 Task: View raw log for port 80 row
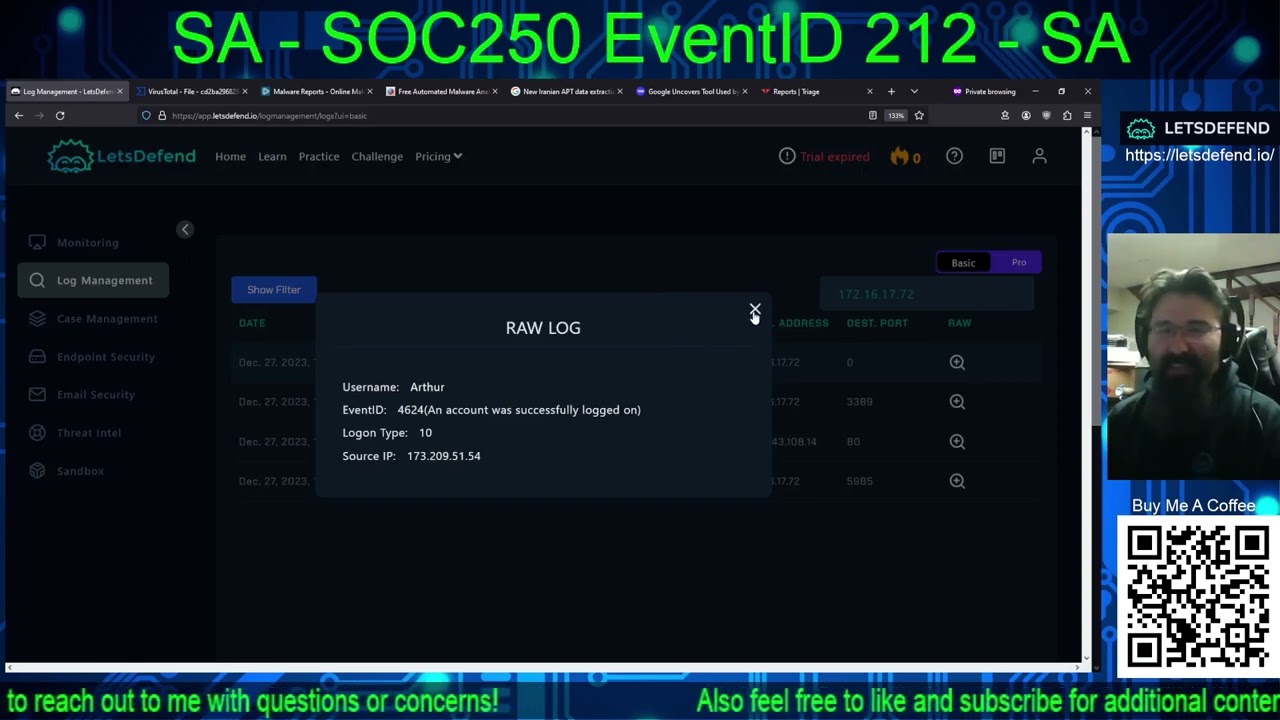tap(957, 442)
